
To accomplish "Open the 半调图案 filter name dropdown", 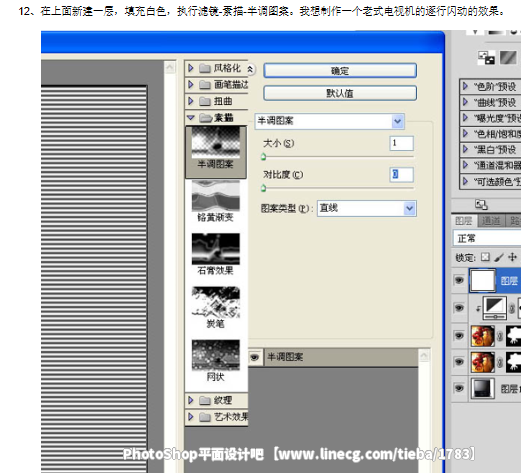I will pos(330,121).
